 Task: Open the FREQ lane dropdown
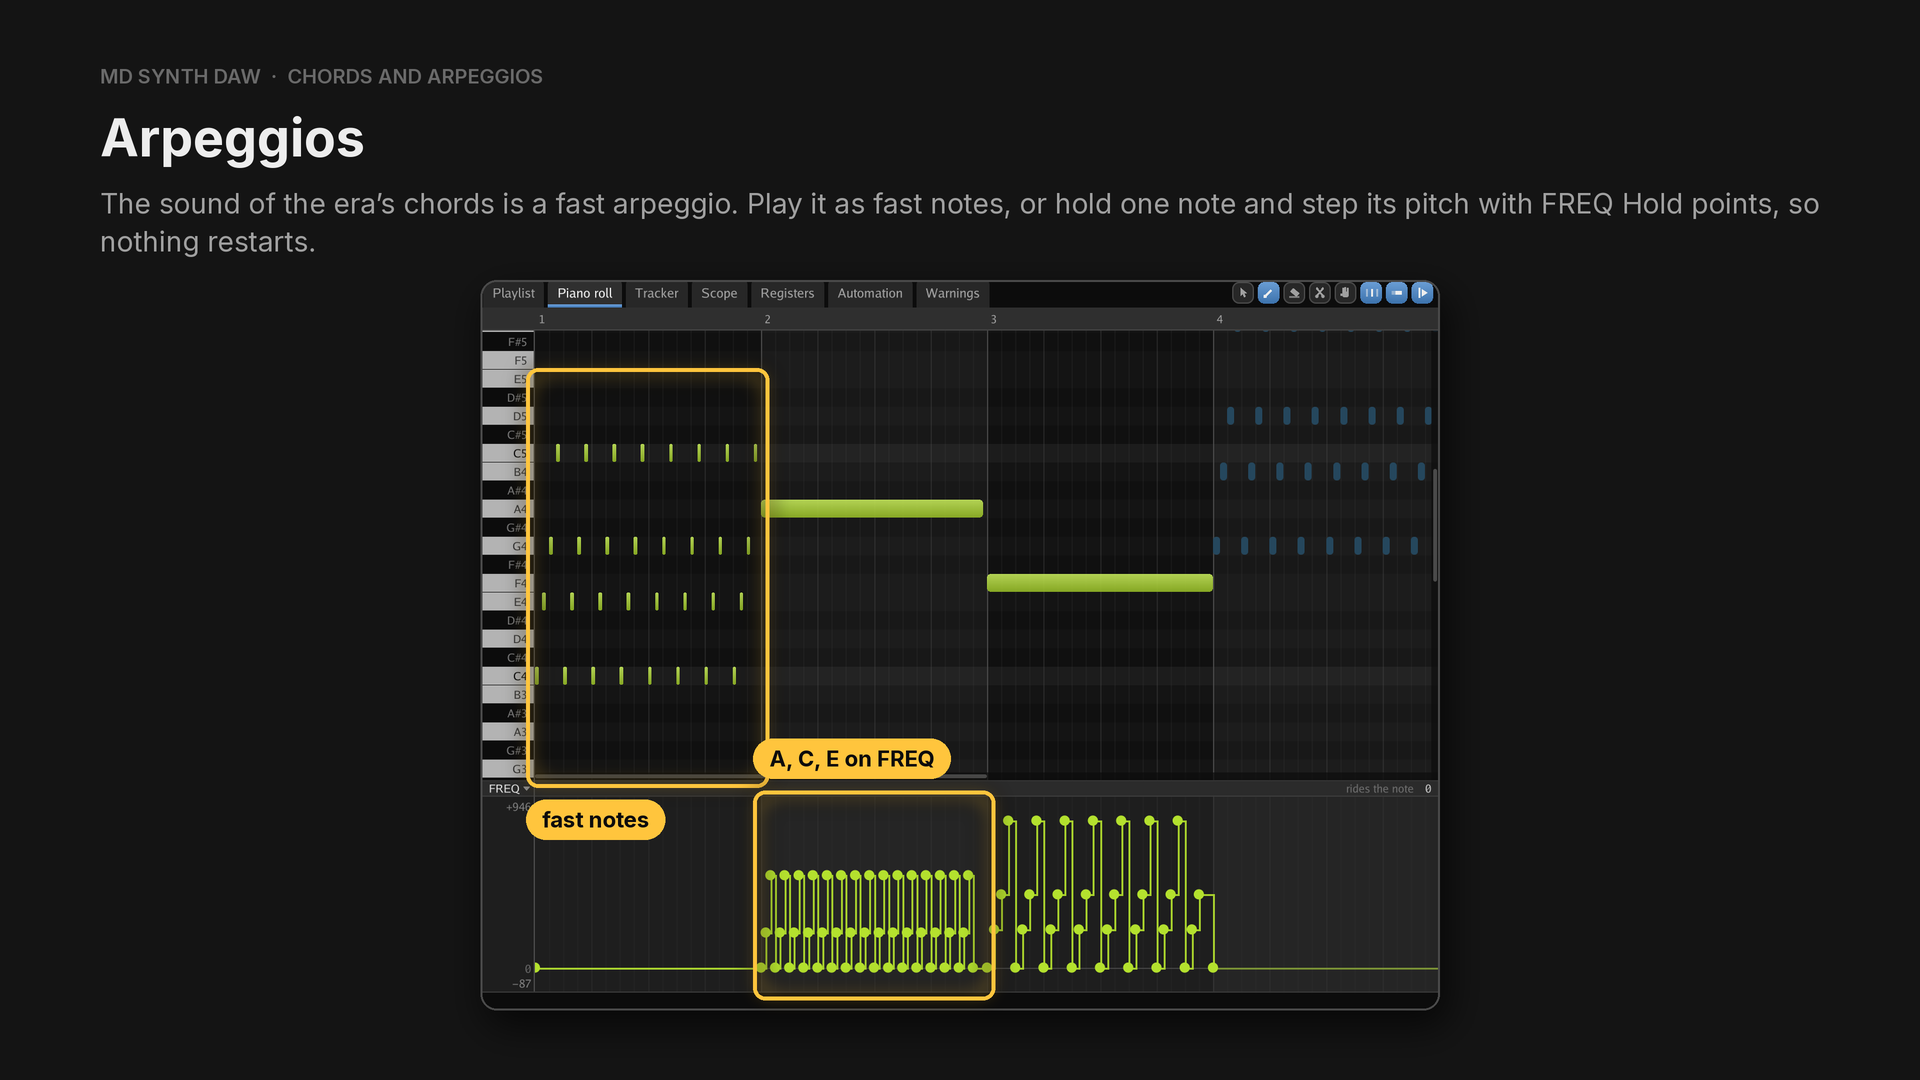(509, 789)
